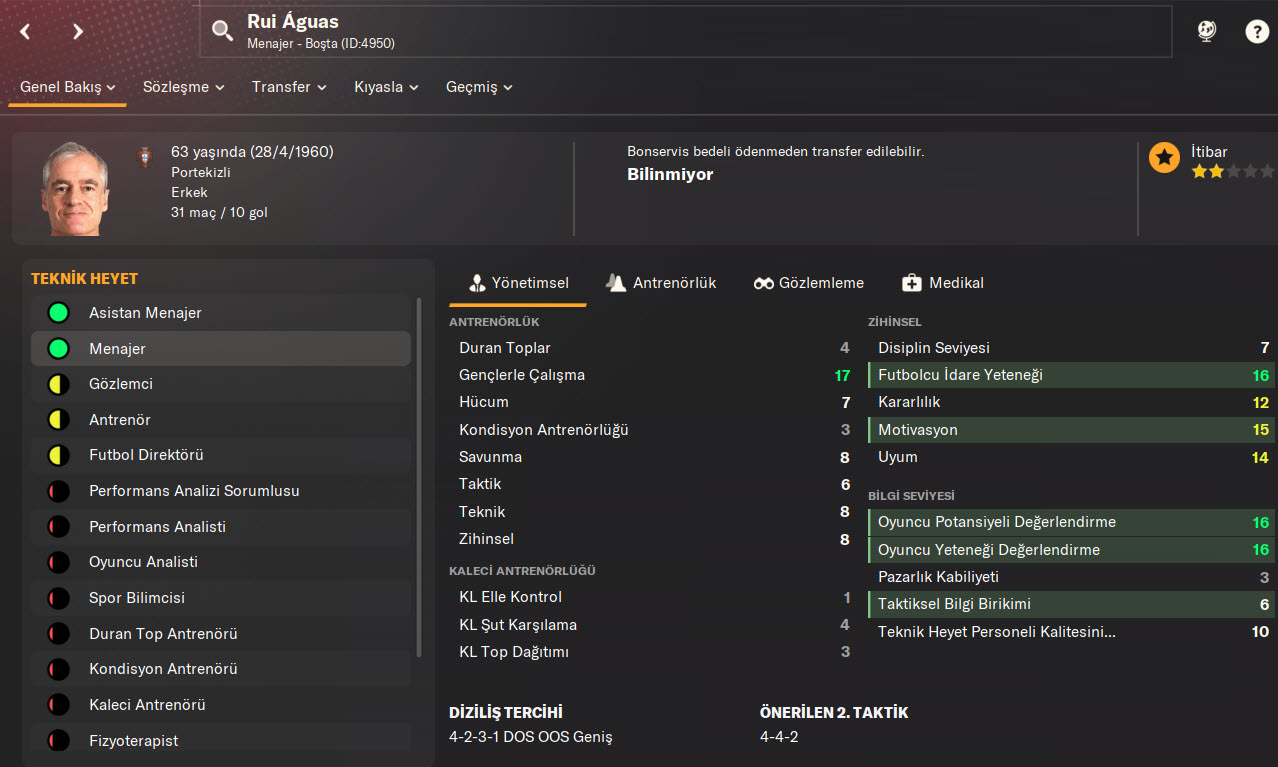
Task: Click the search magnifier icon
Action: [222, 32]
